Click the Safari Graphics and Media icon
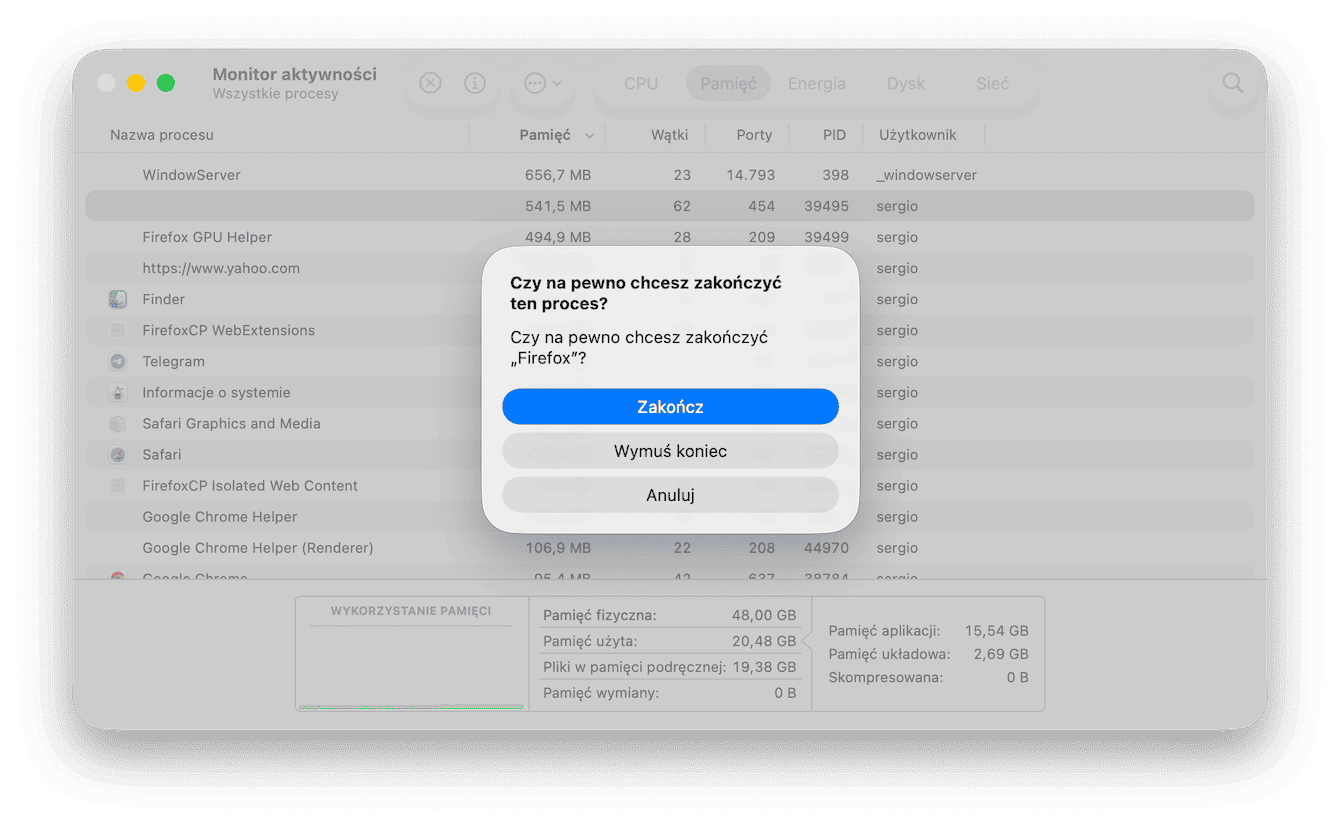This screenshot has height=826, width=1340. click(x=118, y=424)
